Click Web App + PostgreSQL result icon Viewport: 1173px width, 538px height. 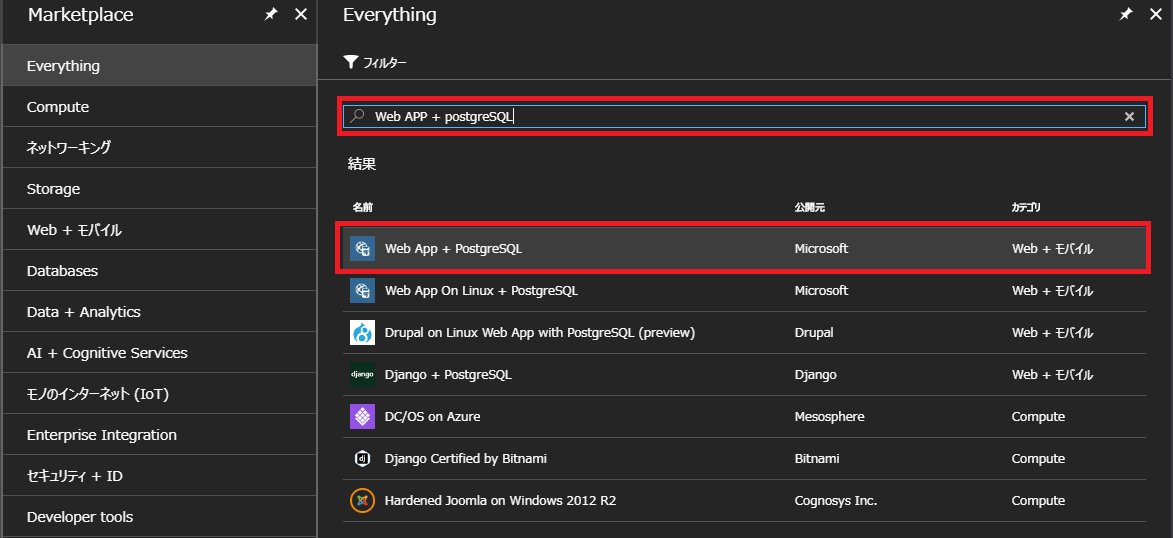coord(362,248)
